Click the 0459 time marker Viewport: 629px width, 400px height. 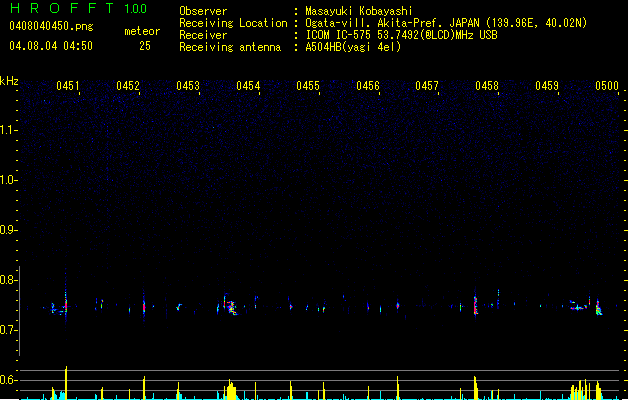click(x=547, y=86)
